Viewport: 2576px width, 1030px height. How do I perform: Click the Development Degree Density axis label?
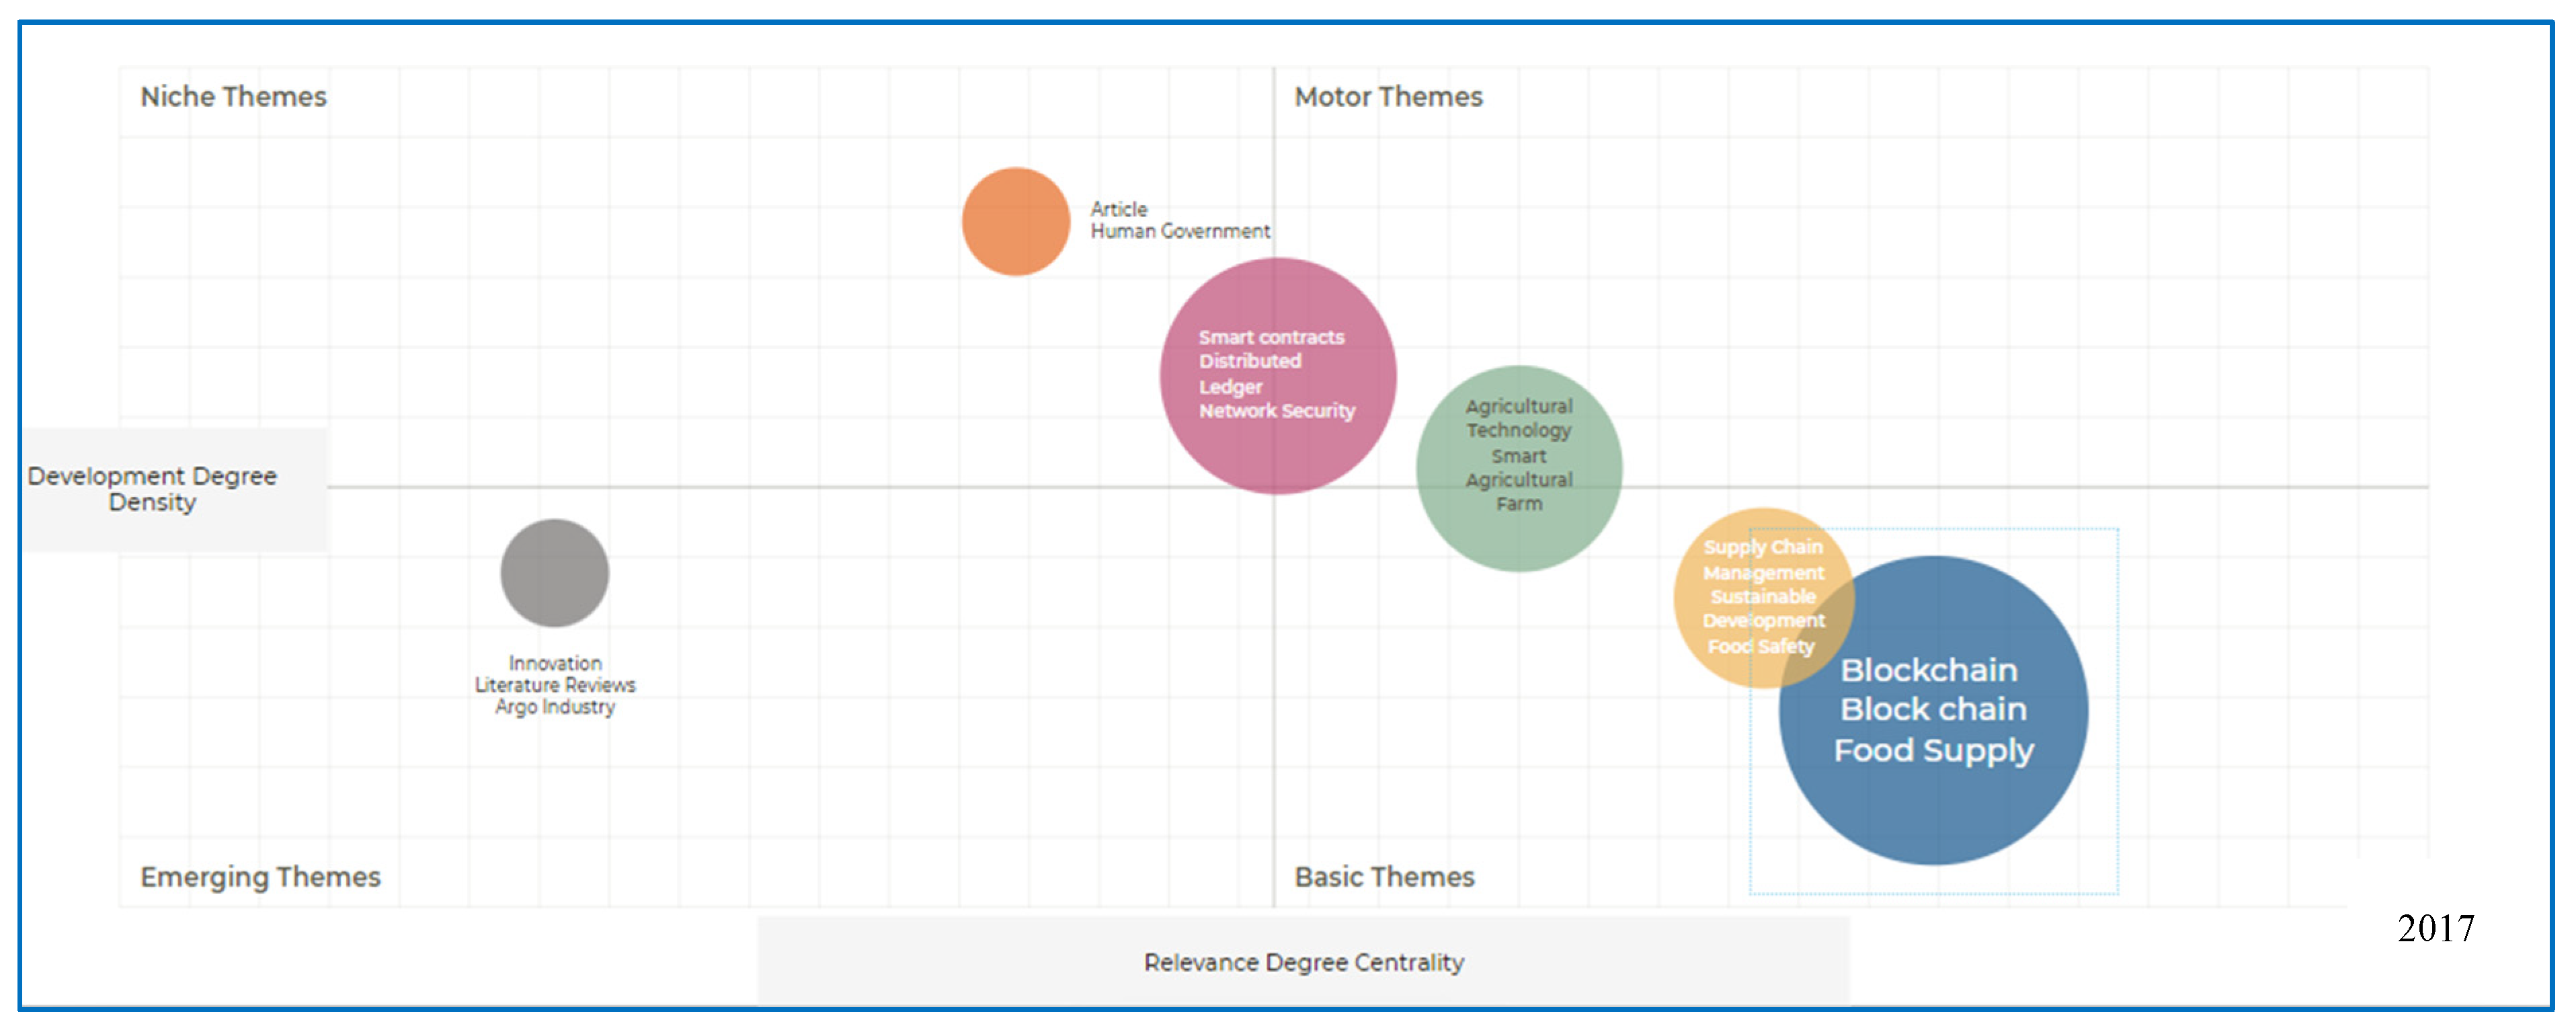point(152,488)
